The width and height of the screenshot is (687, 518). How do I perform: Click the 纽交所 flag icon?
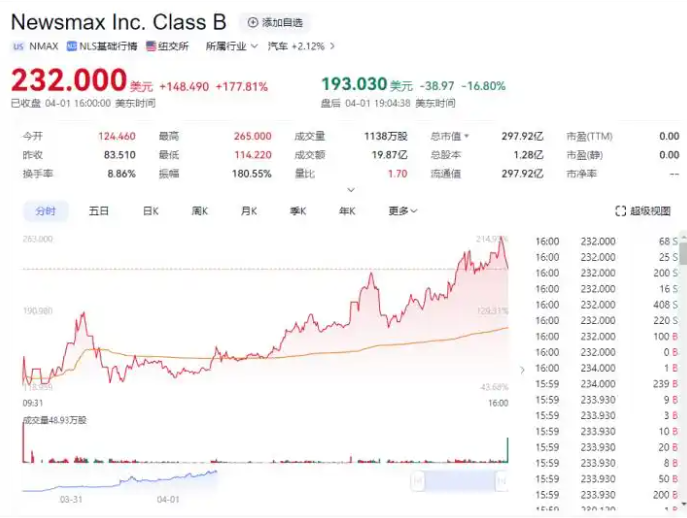(x=151, y=46)
